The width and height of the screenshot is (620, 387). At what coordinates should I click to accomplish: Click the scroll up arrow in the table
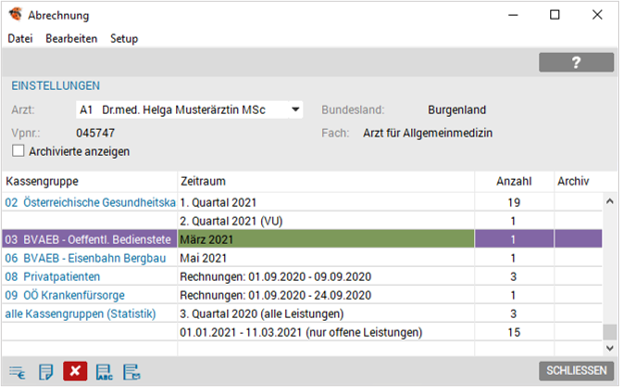pos(610,202)
